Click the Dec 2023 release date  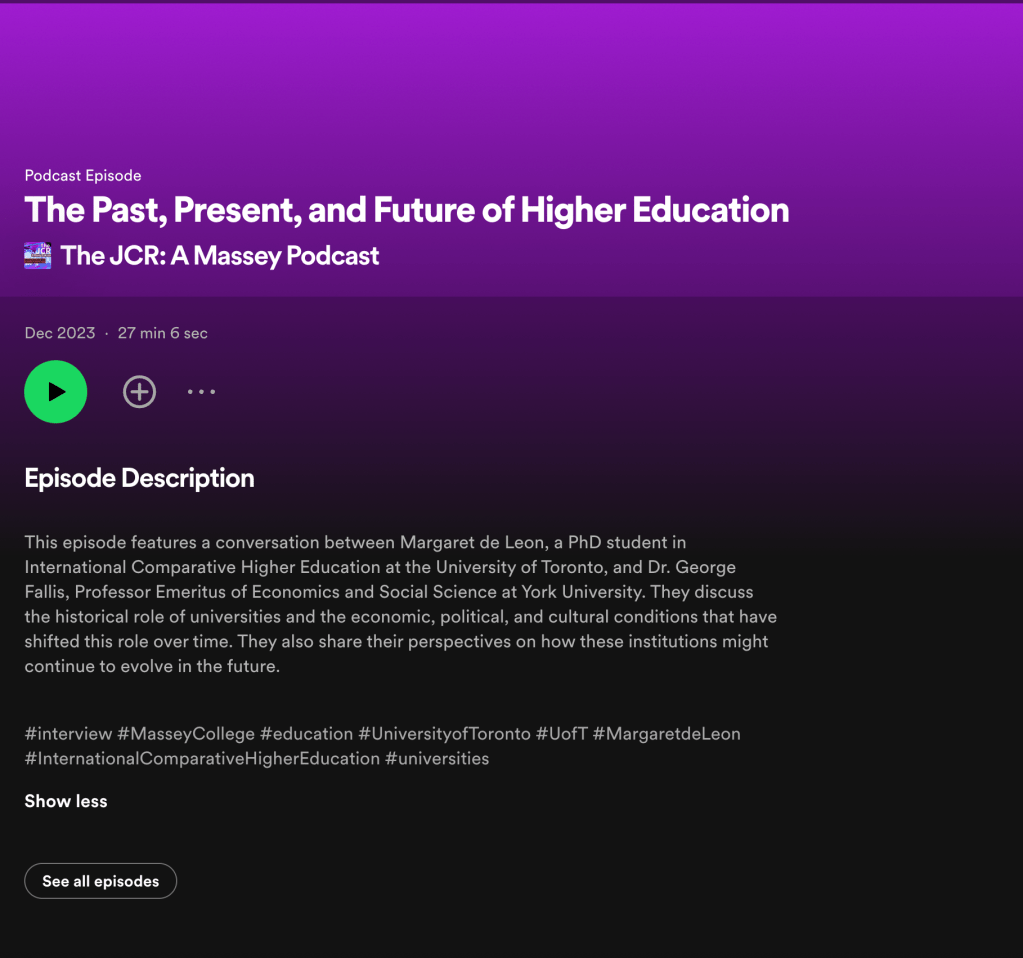pyautogui.click(x=60, y=333)
